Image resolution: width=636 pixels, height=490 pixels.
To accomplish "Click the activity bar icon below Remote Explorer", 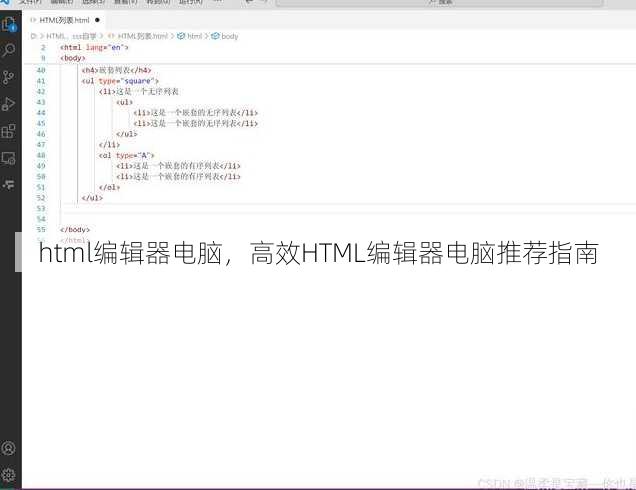I will point(9,185).
